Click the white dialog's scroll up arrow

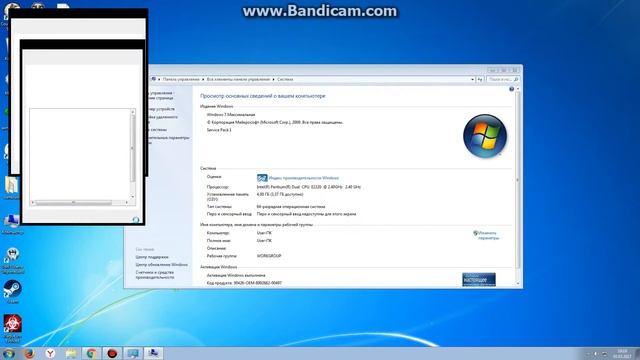tap(133, 112)
